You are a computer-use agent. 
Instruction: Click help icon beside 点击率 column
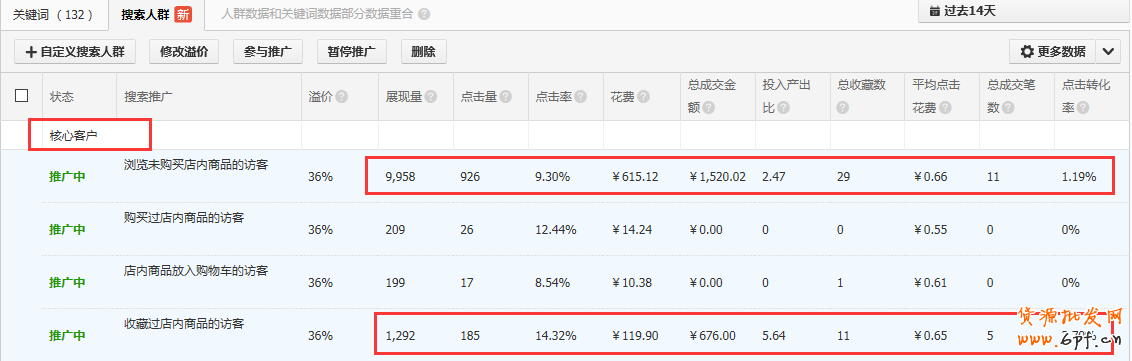click(581, 97)
